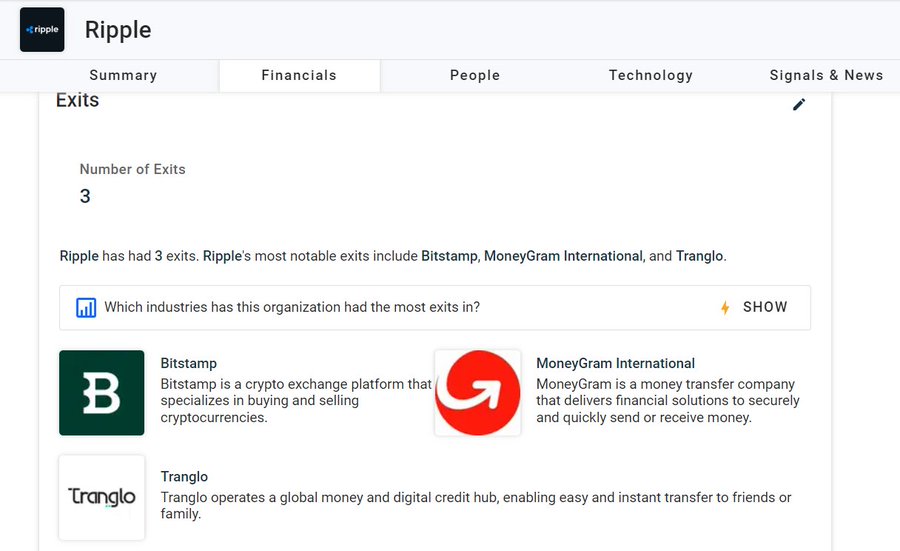Go to the People tab
Viewport: 900px width, 551px height.
(475, 75)
